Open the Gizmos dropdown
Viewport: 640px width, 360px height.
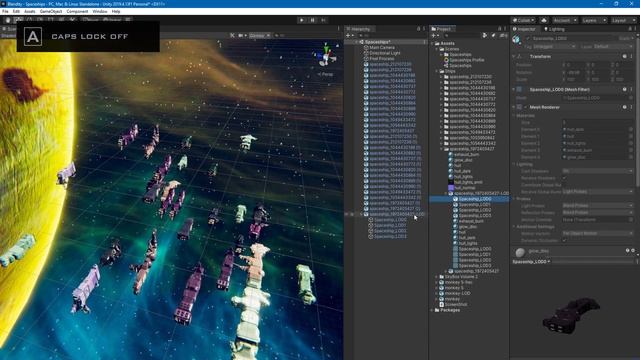pos(260,36)
